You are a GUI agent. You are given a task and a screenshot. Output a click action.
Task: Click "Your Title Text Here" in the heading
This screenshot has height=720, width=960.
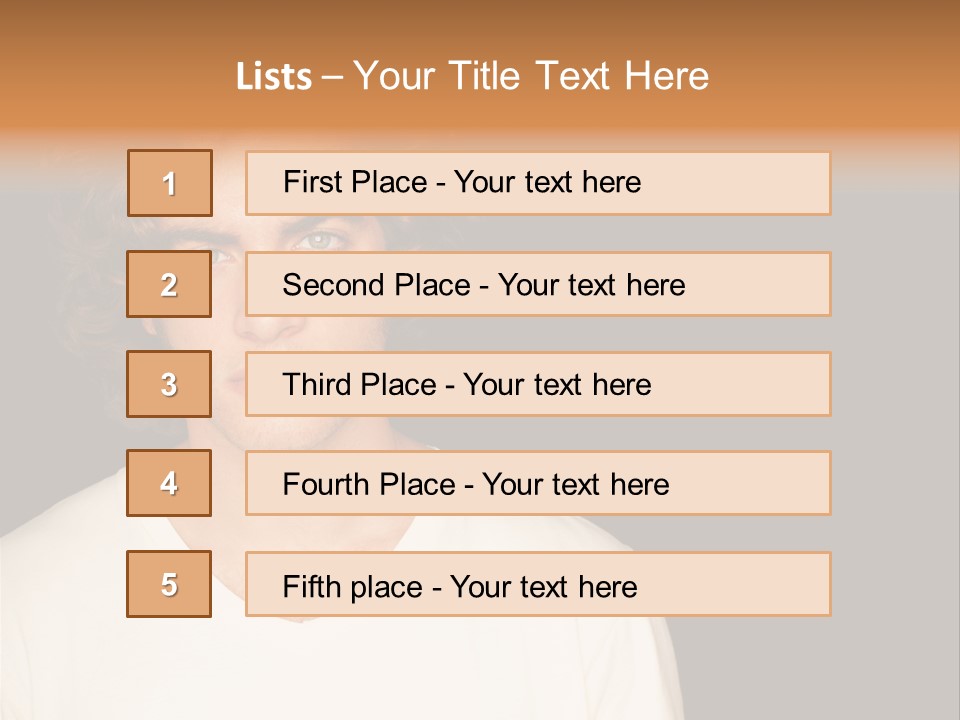(531, 76)
